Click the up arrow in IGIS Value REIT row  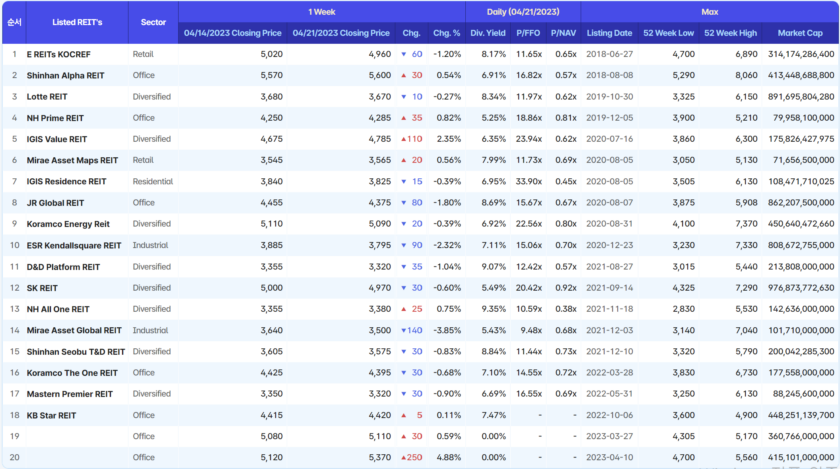click(404, 139)
